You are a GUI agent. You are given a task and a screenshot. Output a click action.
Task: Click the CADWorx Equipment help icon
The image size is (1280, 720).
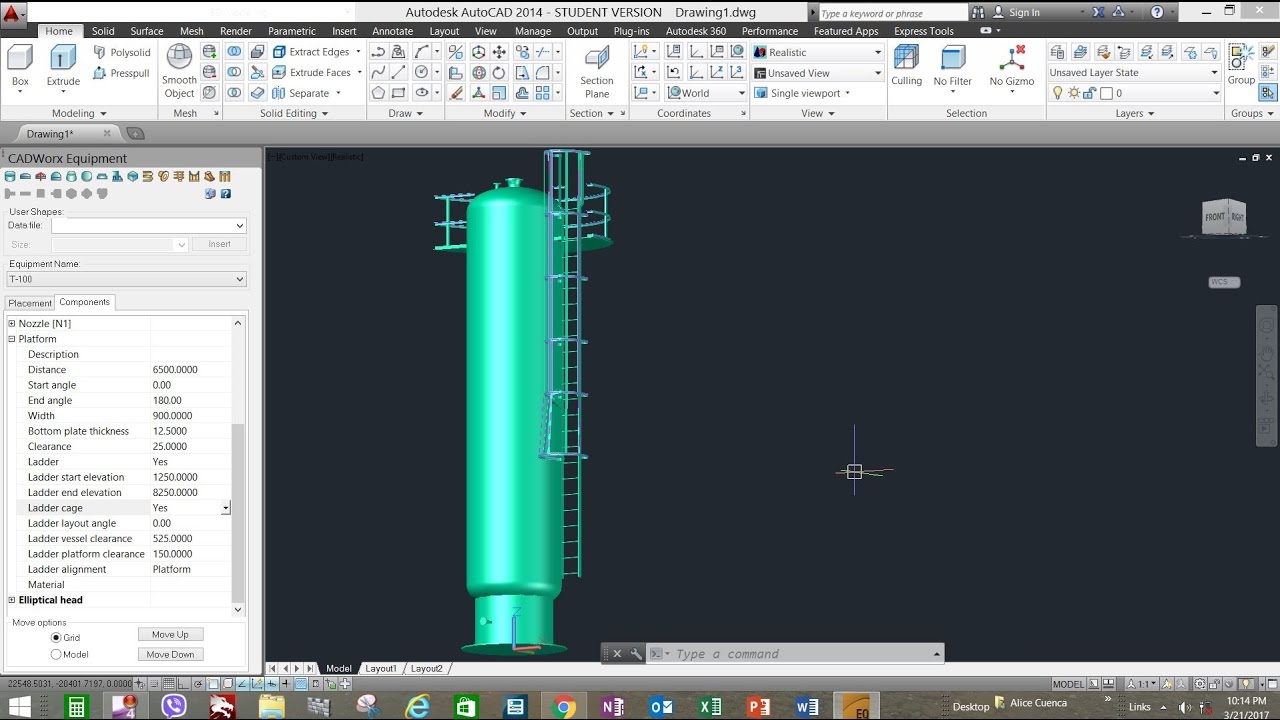coord(225,194)
